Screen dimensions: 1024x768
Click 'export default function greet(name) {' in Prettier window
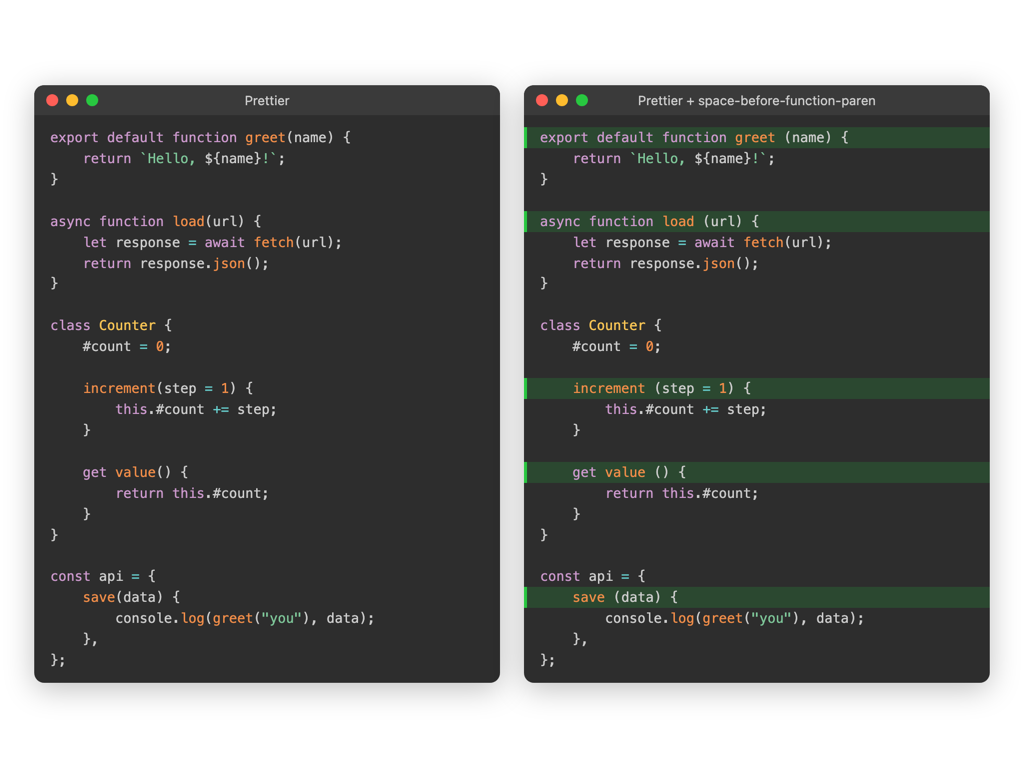click(200, 138)
